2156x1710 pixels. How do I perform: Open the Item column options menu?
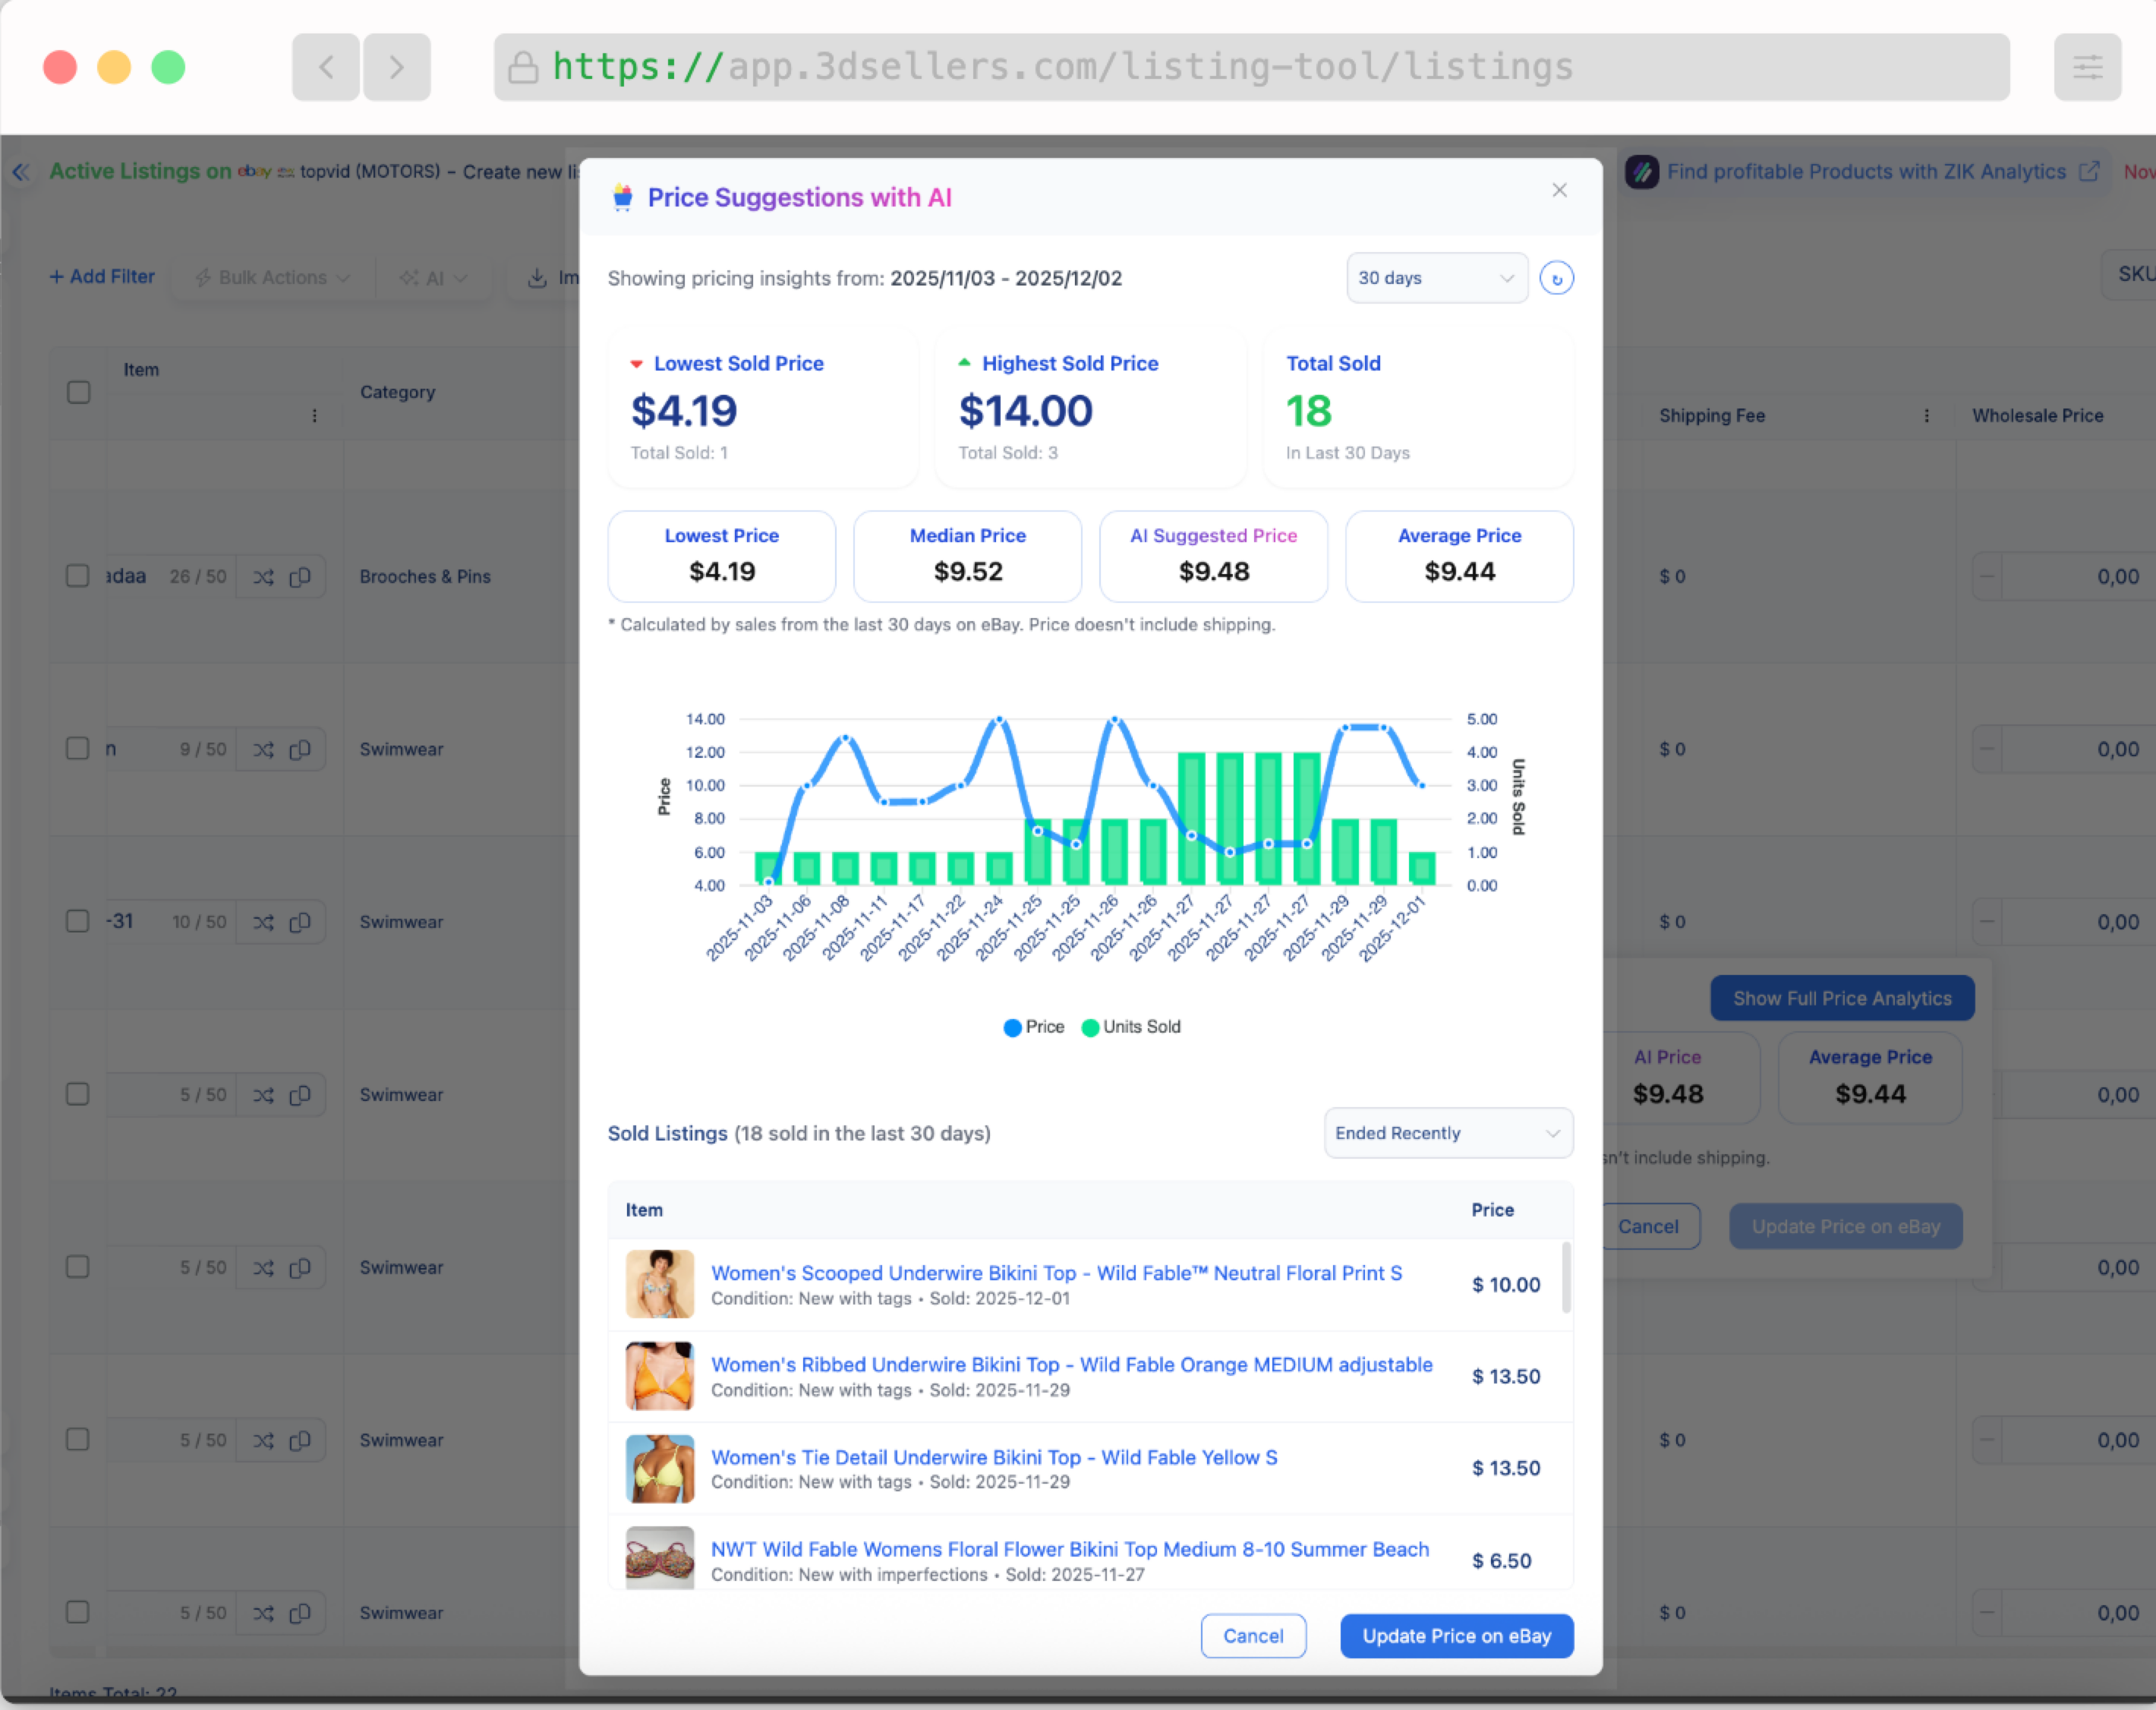tap(314, 415)
